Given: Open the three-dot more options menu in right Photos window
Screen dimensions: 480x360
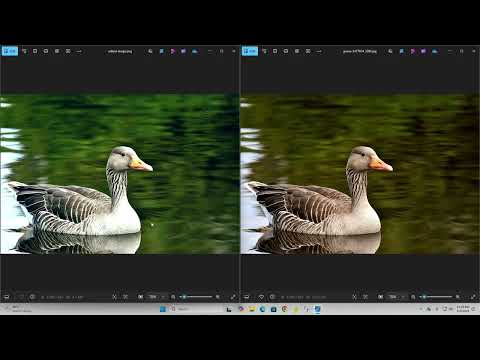Looking at the screenshot, I should click(319, 51).
